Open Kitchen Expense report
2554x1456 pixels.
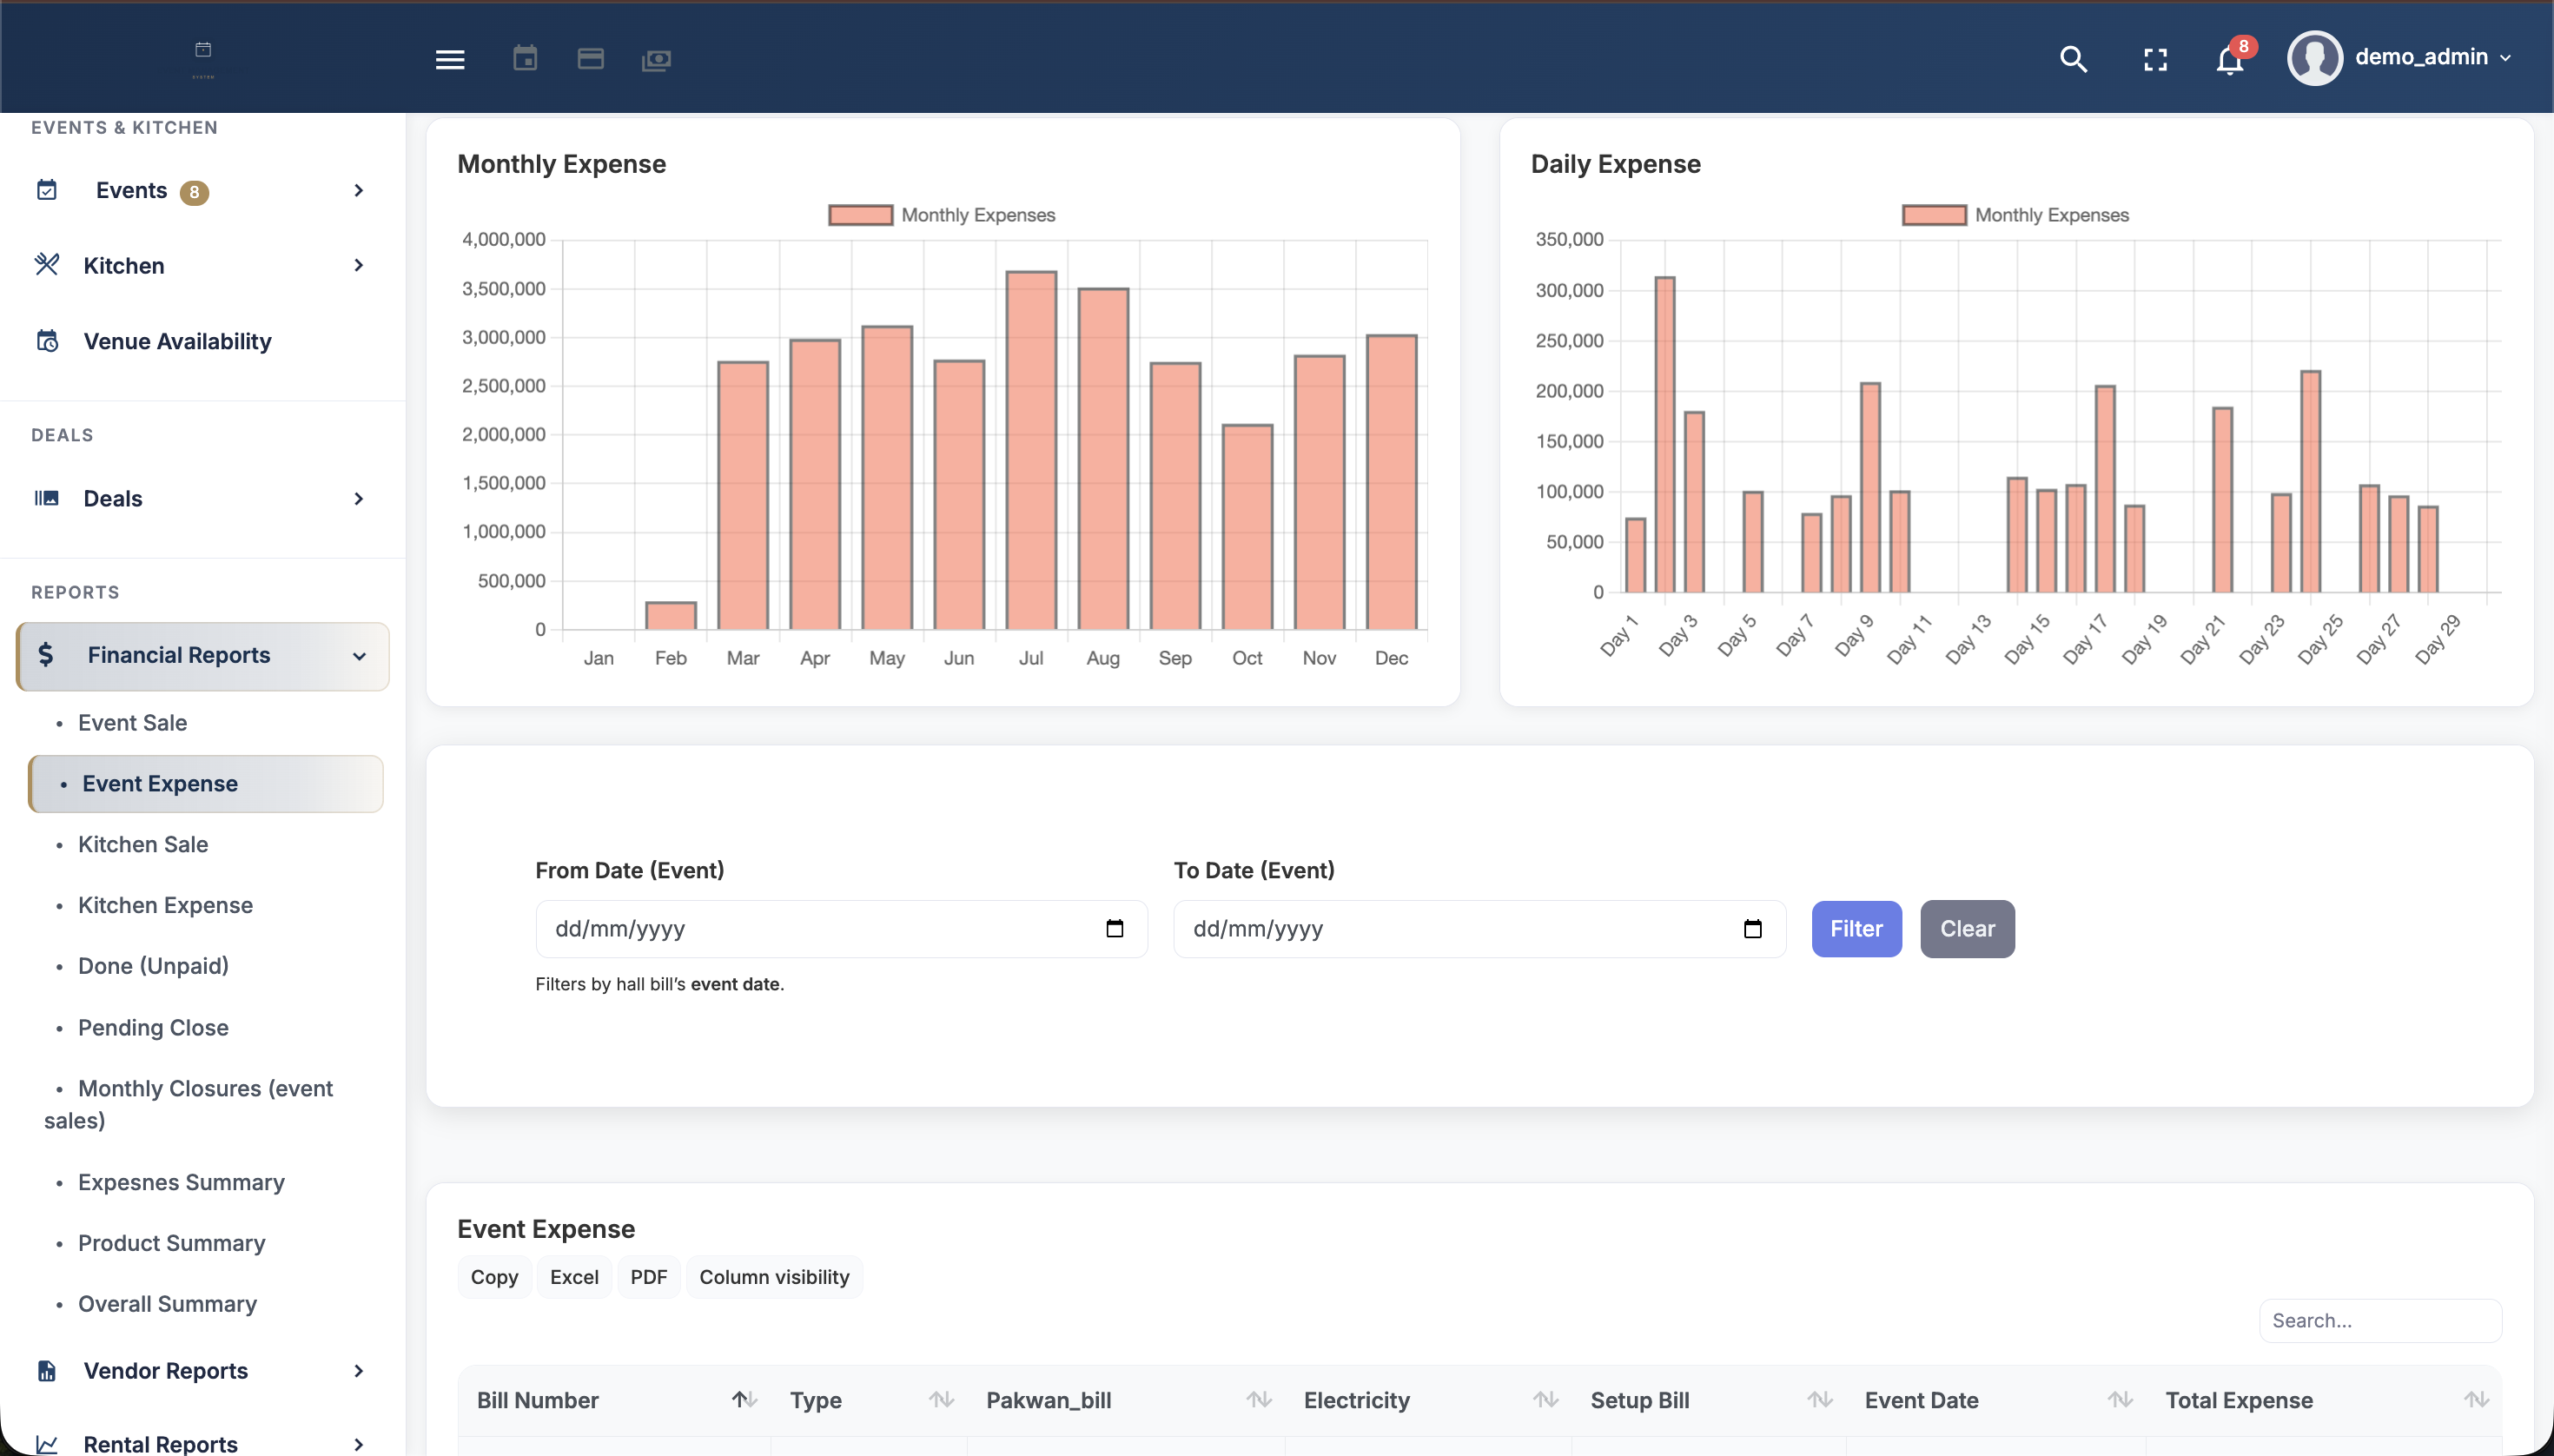(x=165, y=904)
